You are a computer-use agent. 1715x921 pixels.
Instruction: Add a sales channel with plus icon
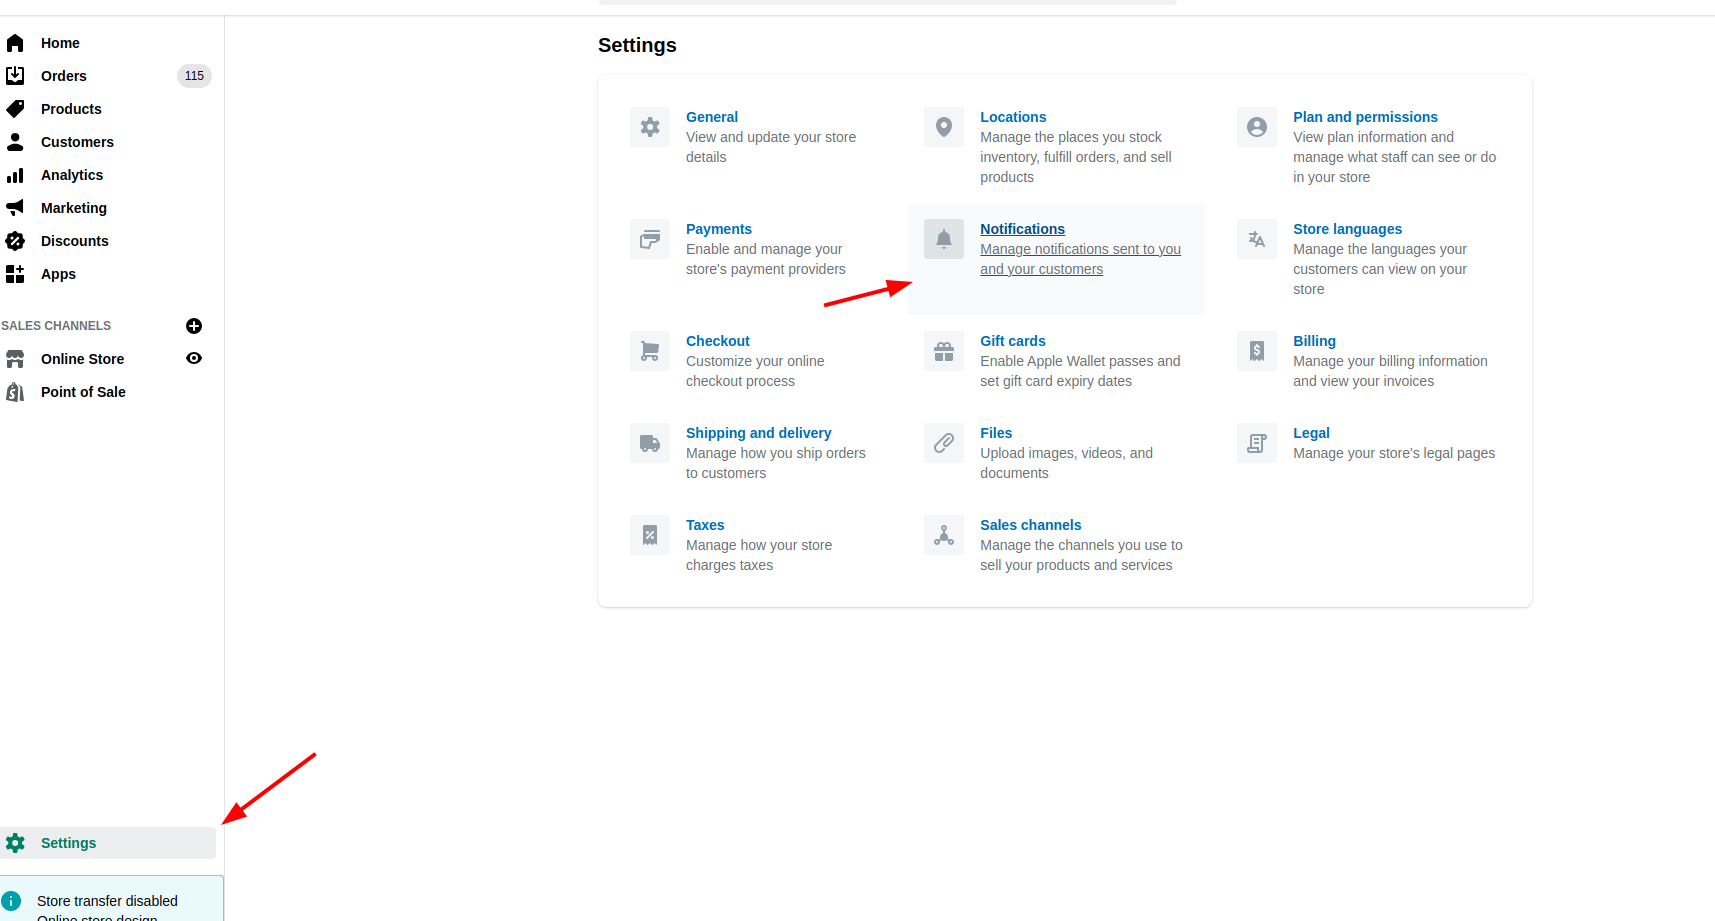194,326
